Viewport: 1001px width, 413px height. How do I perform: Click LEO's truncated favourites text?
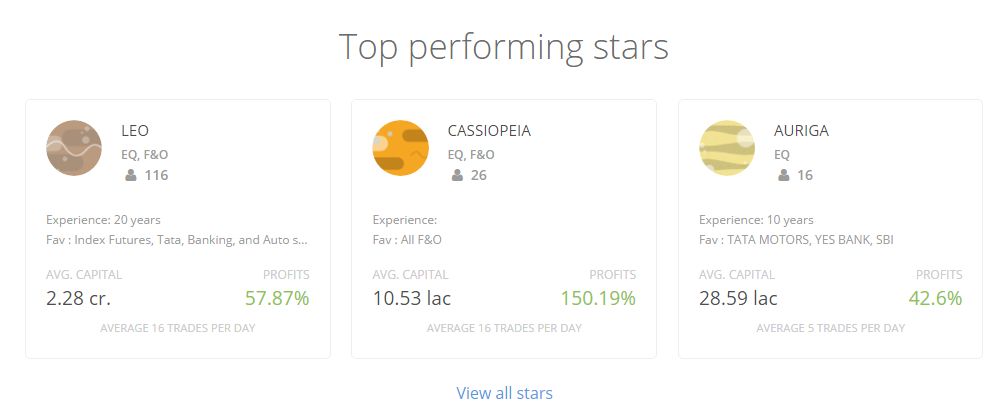[x=177, y=240]
